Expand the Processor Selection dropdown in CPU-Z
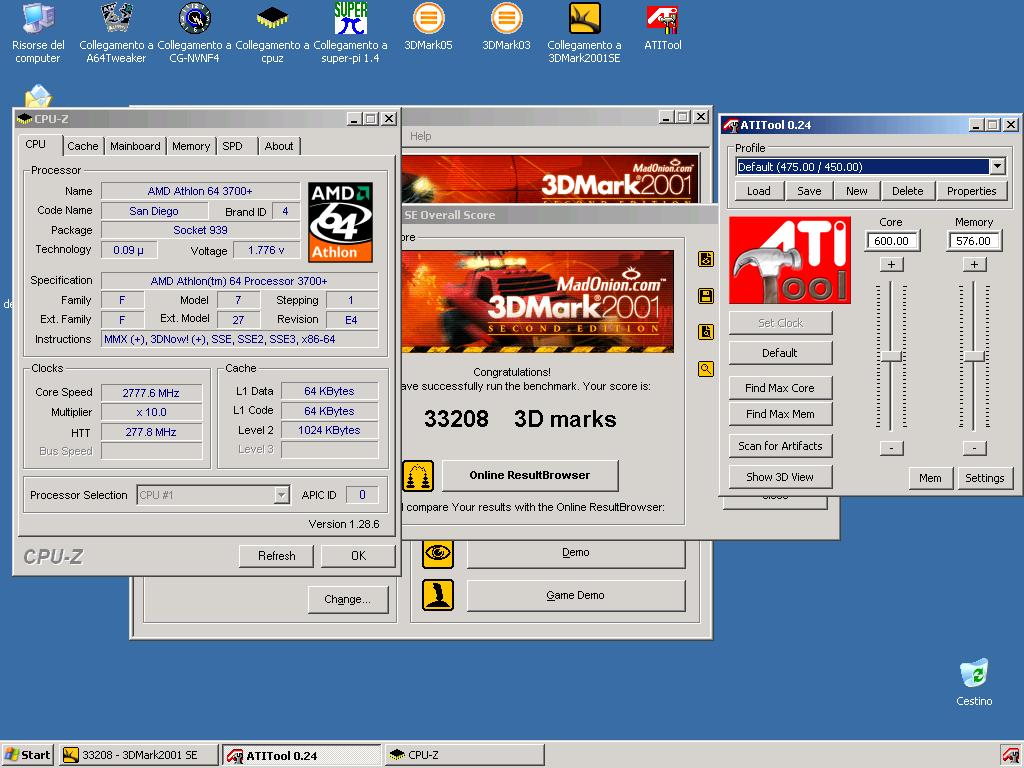Viewport: 1024px width, 768px height. pos(281,495)
